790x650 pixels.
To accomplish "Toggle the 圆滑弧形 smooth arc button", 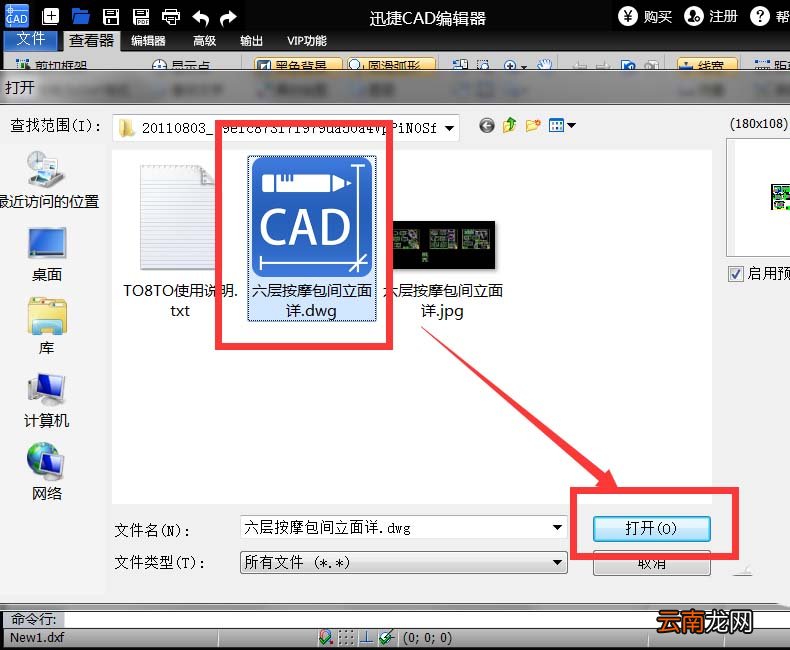I will (391, 64).
